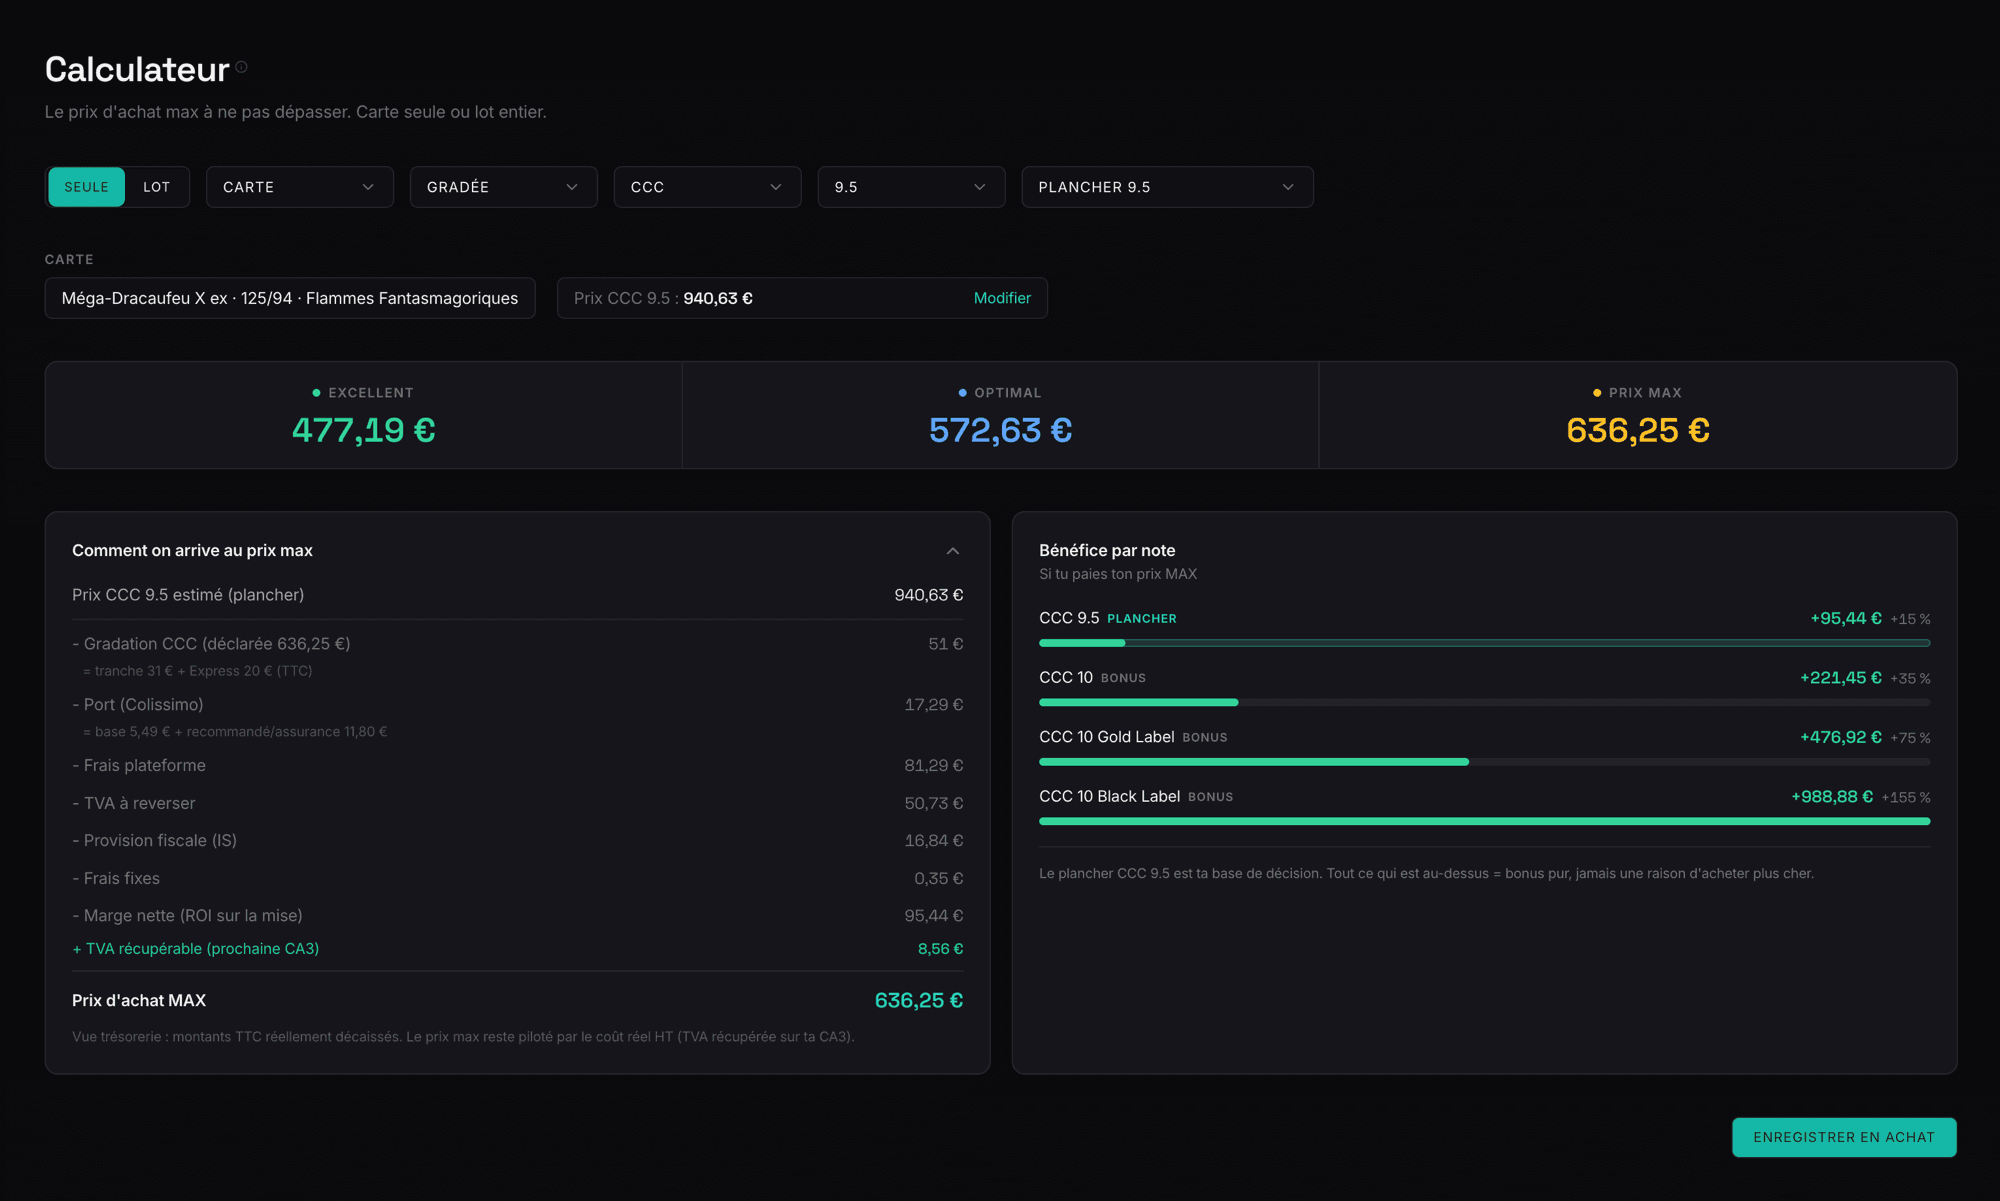The width and height of the screenshot is (2000, 1201).
Task: Click the ENREGISTRER EN ACHAT button
Action: tap(1844, 1137)
